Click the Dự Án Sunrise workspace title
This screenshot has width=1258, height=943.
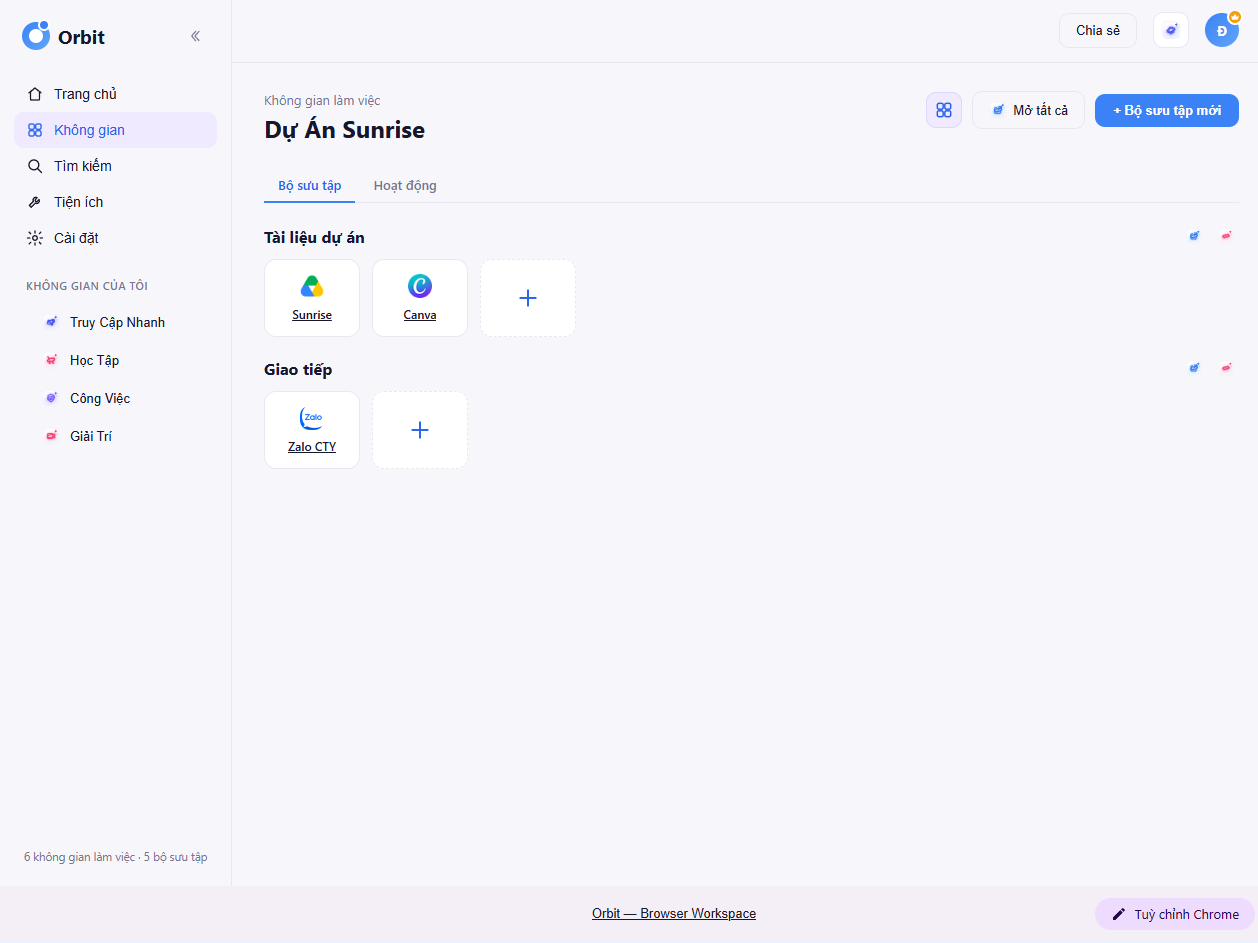[x=345, y=130]
